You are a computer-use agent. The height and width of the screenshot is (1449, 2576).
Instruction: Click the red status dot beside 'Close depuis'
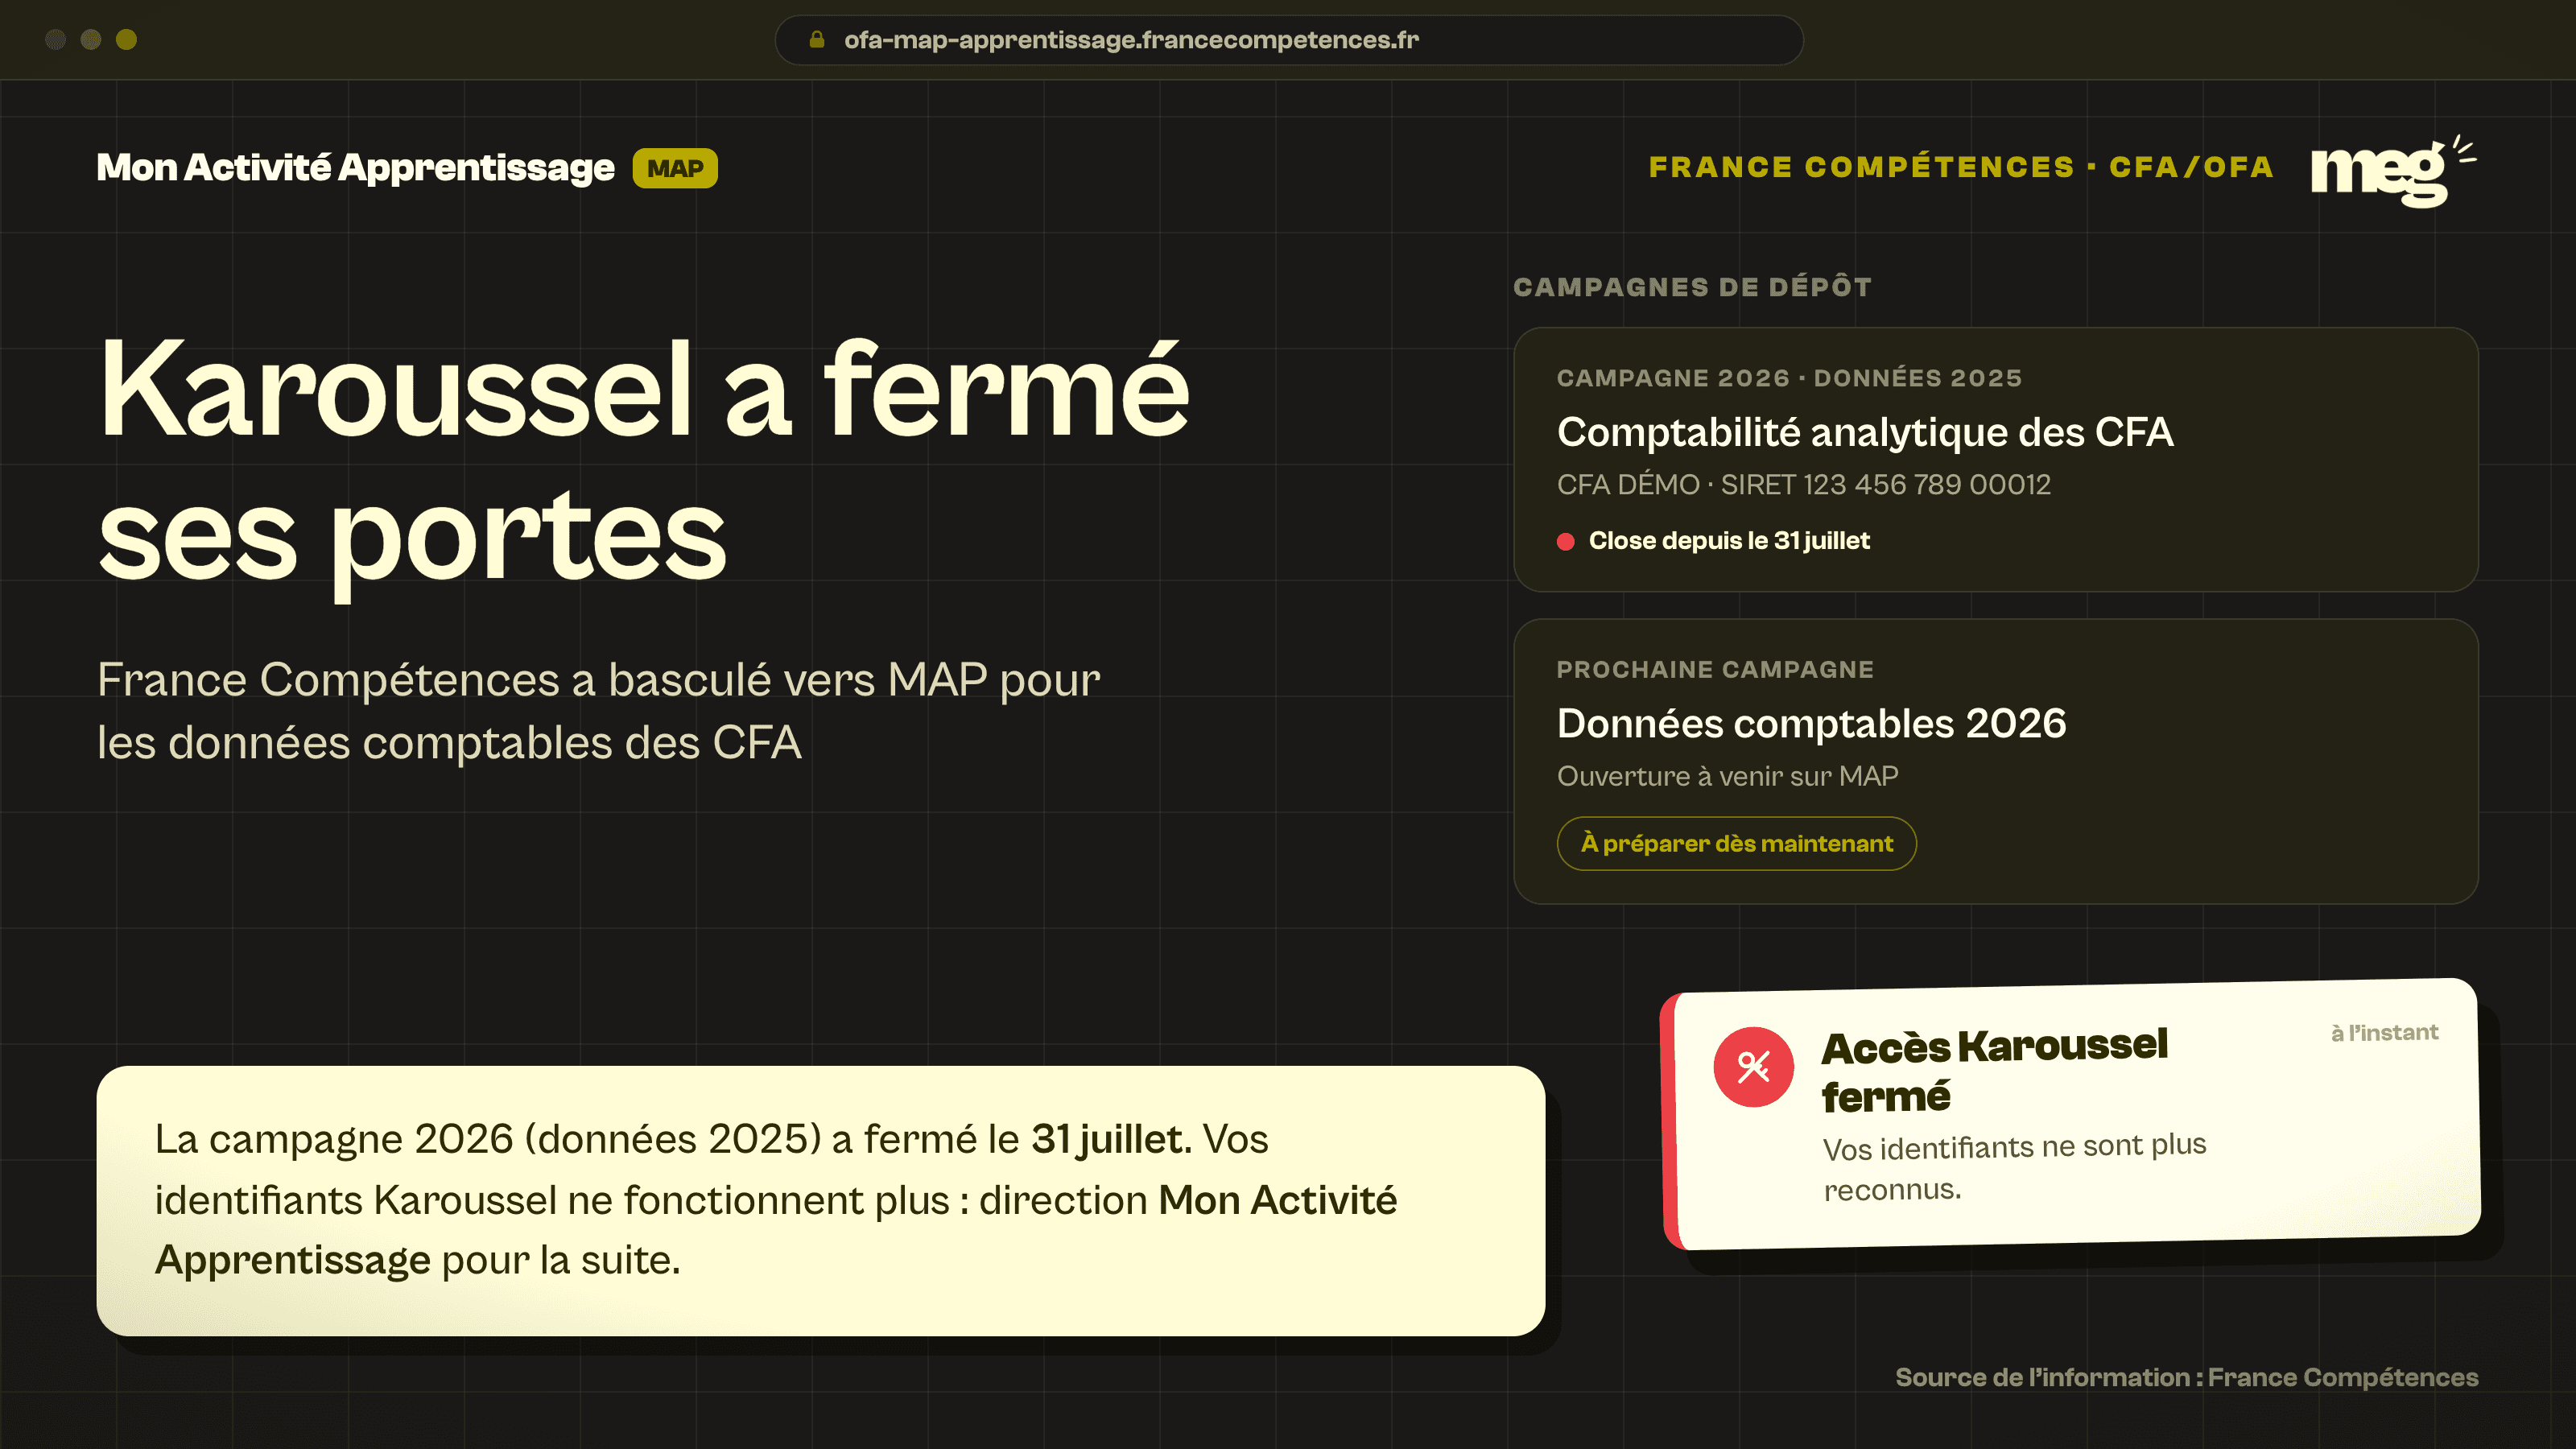1566,541
